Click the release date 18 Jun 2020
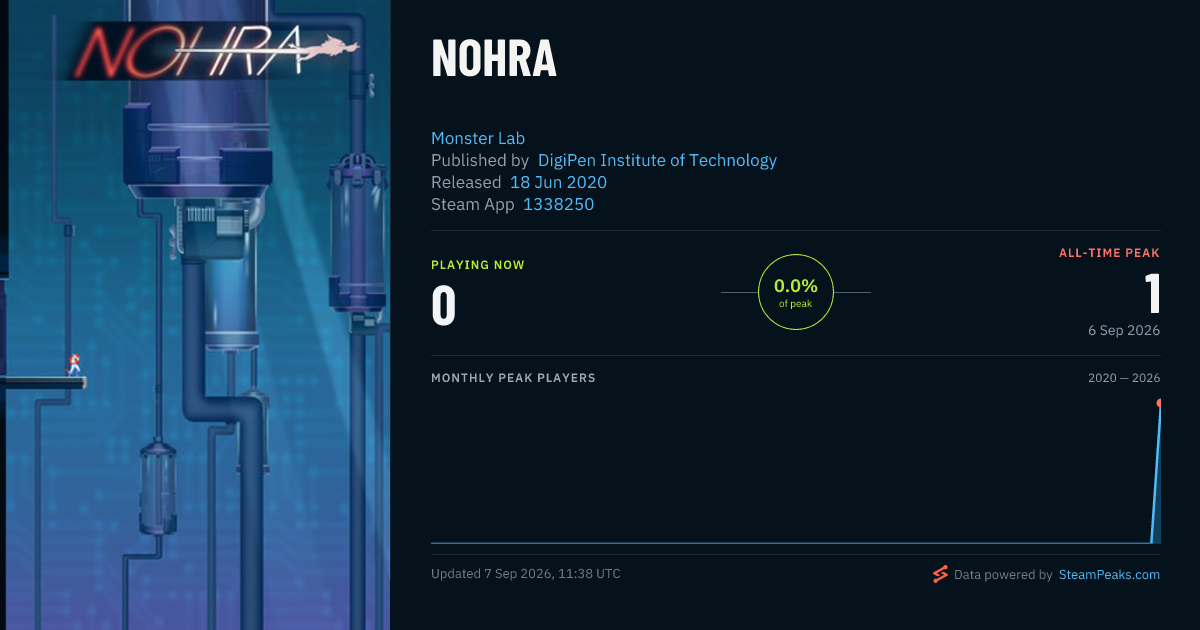This screenshot has width=1200, height=630. [558, 182]
